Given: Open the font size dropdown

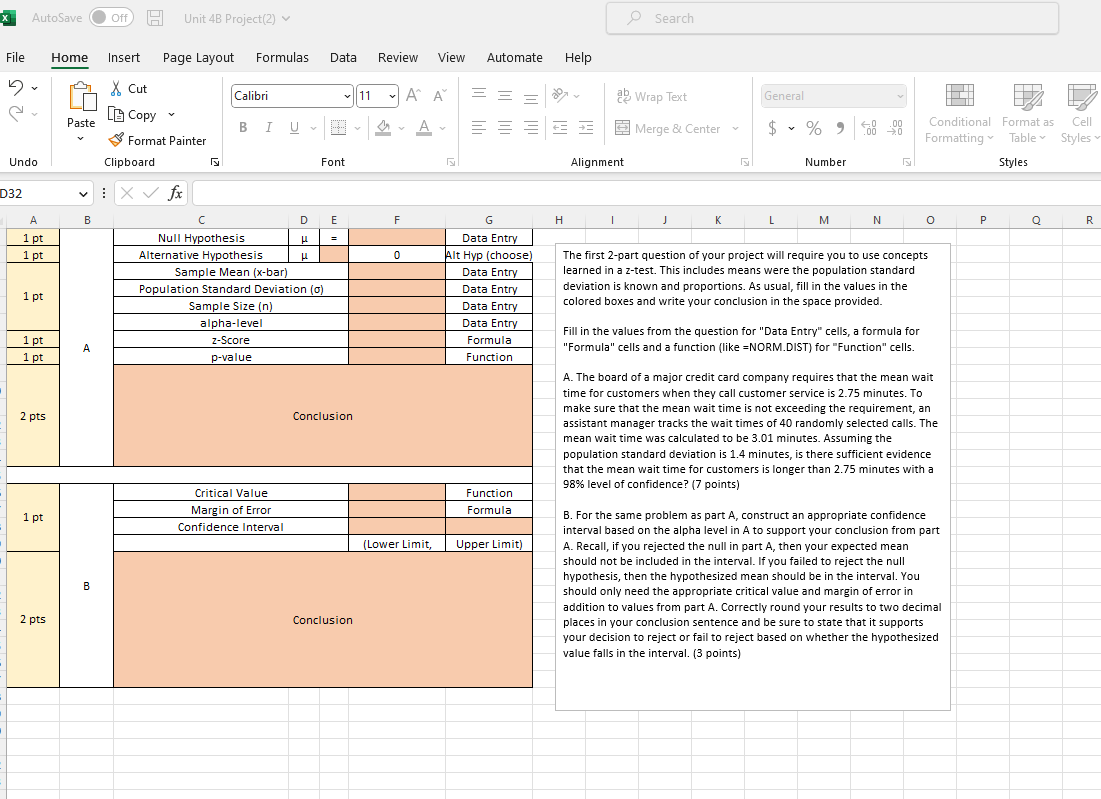Looking at the screenshot, I should tap(392, 96).
